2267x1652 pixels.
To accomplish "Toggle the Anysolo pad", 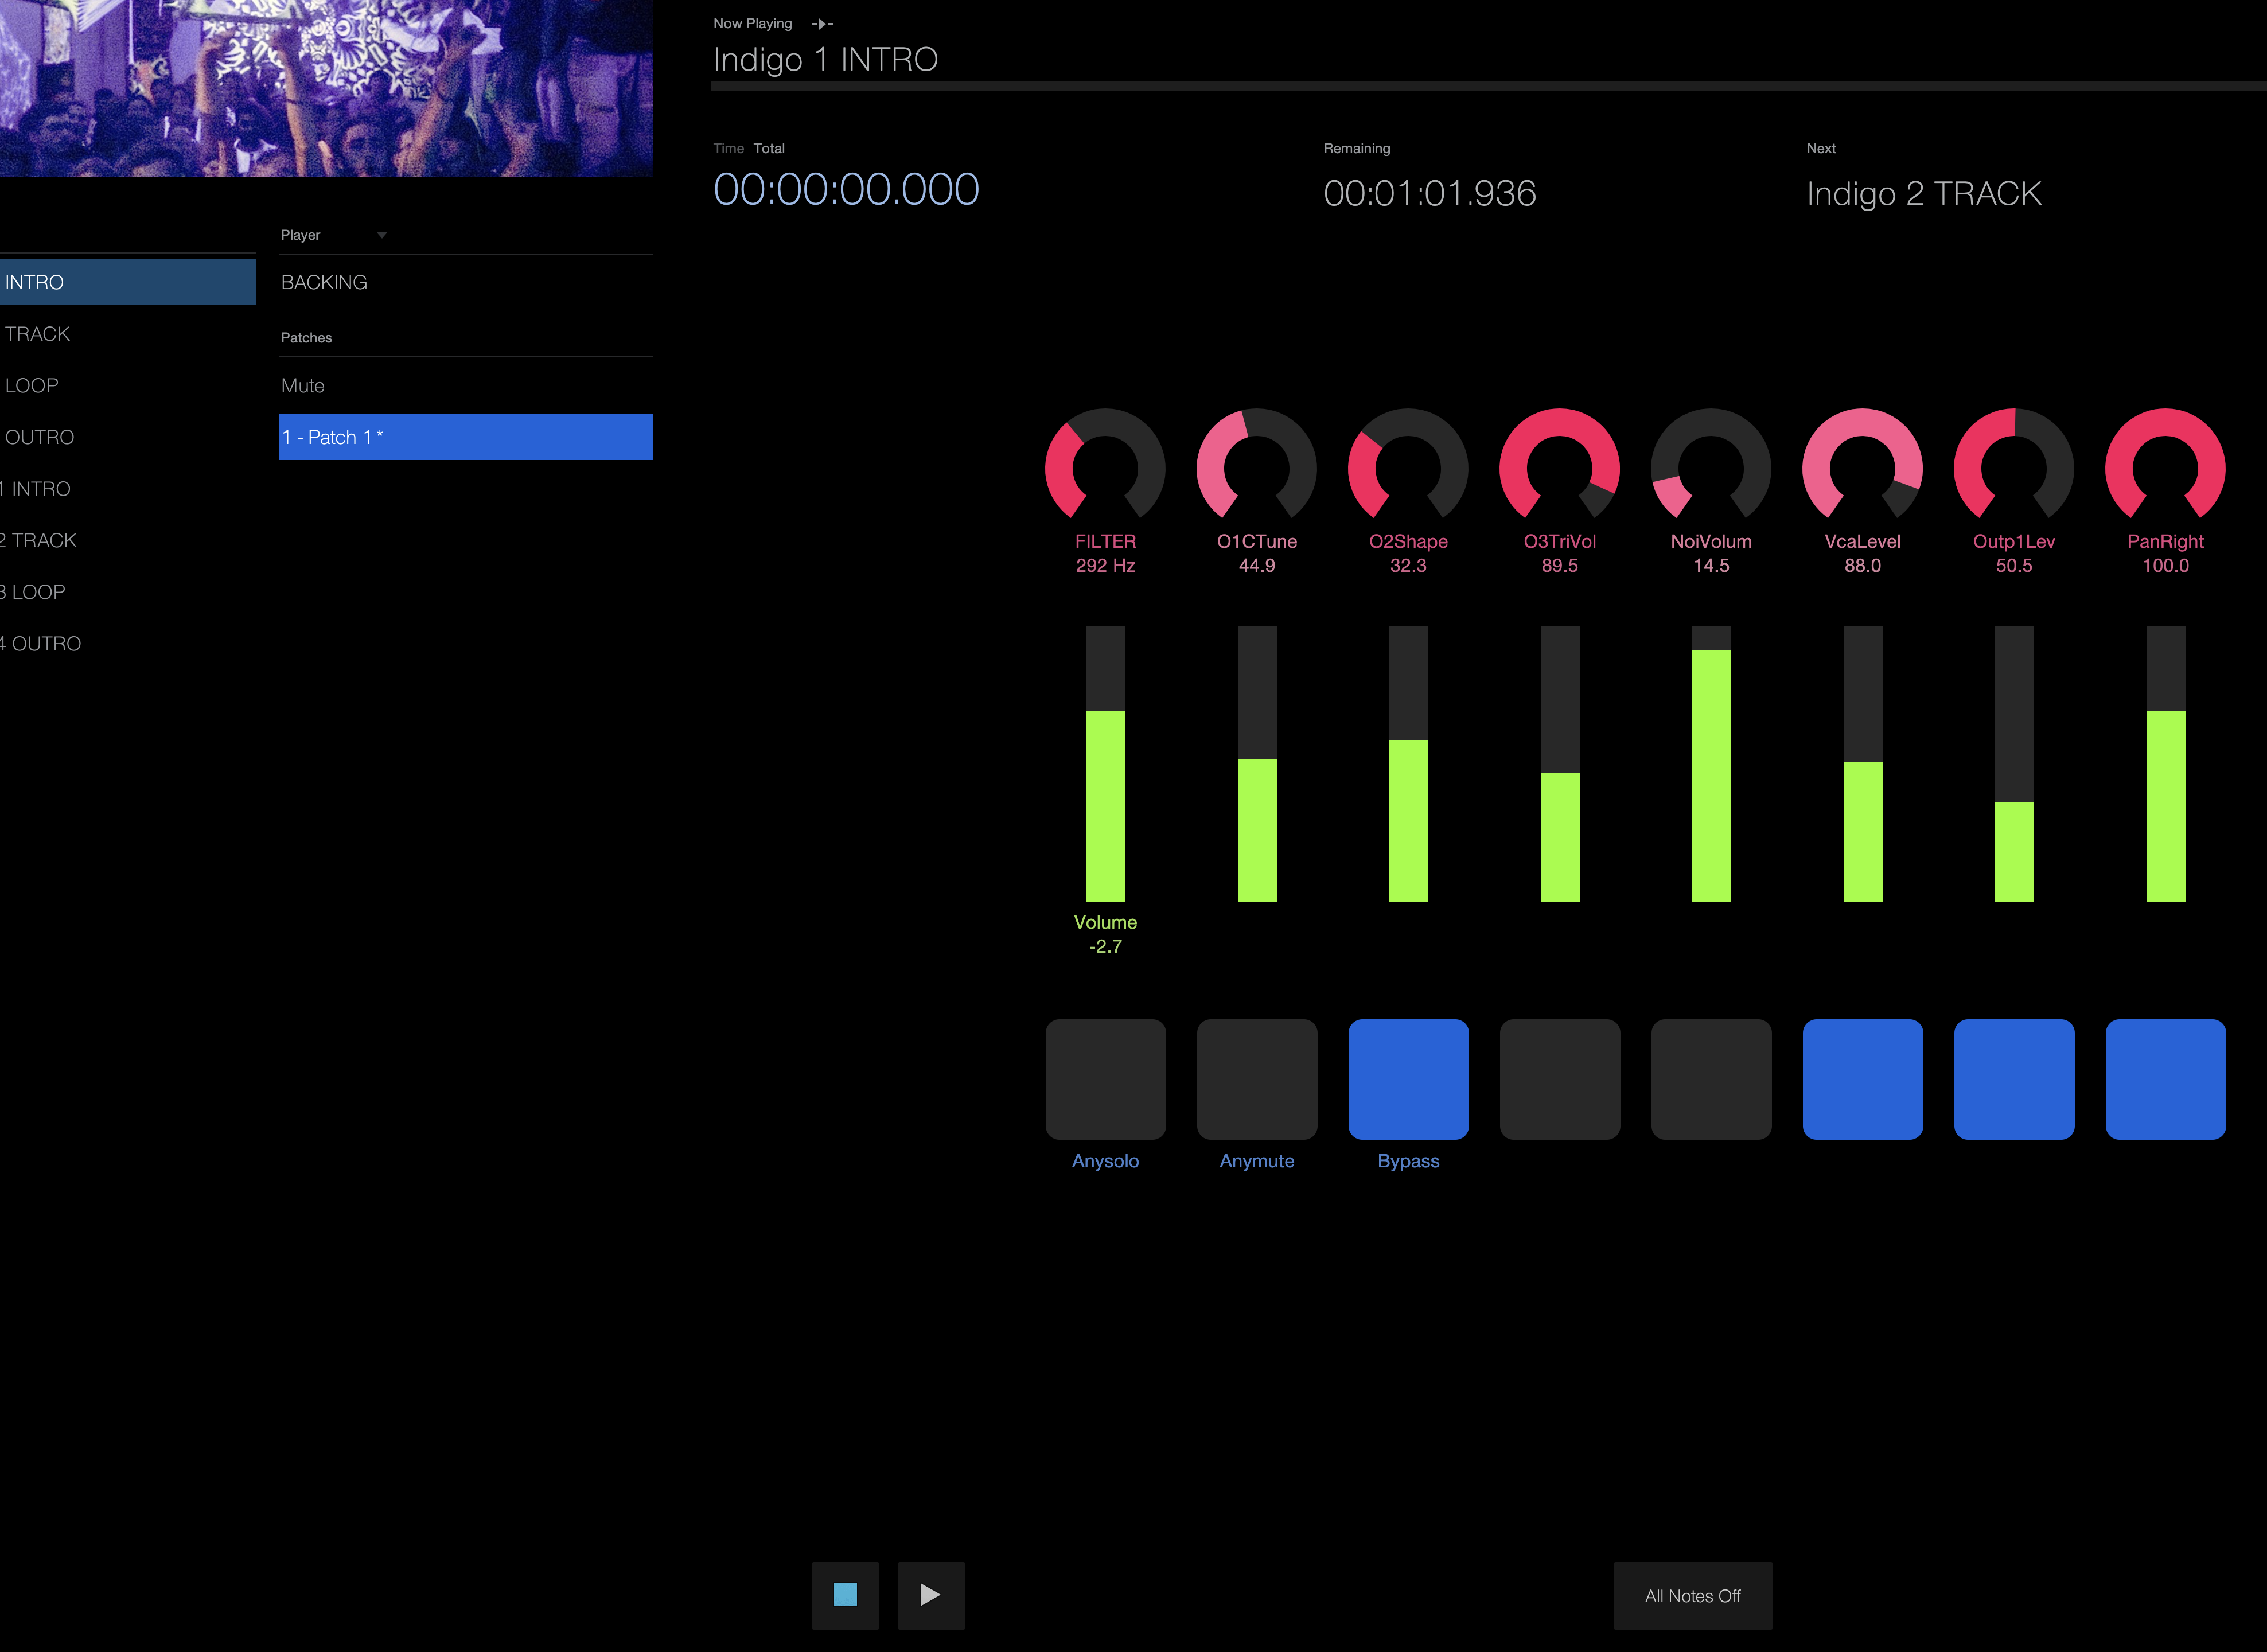I will 1105,1079.
